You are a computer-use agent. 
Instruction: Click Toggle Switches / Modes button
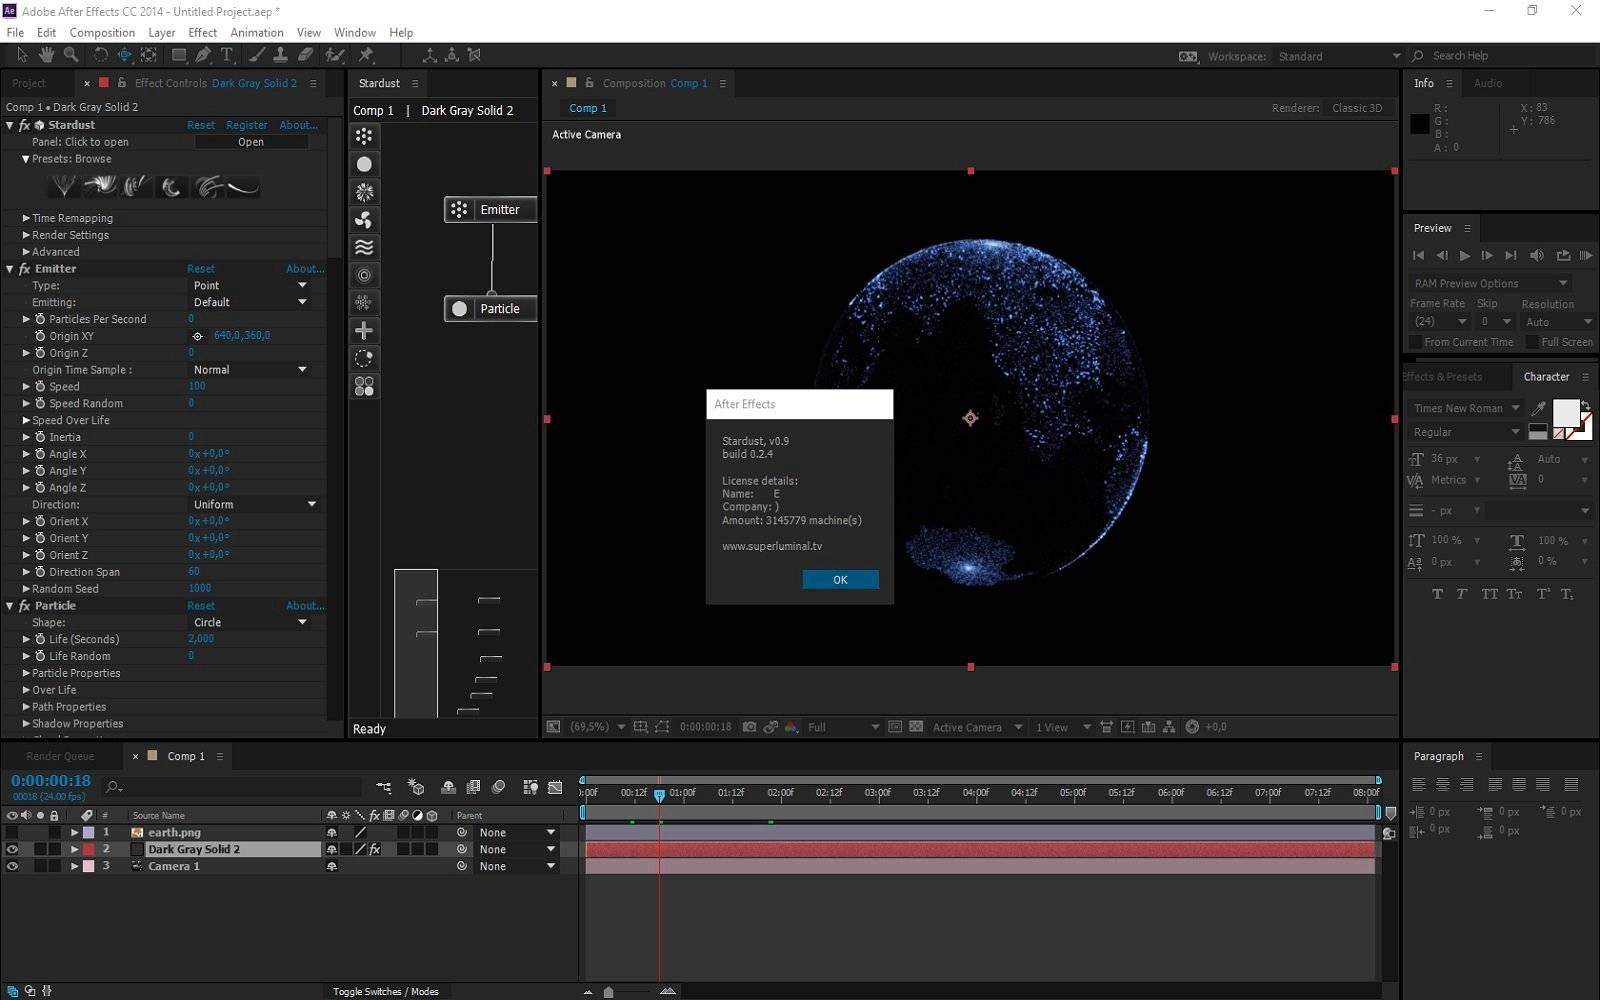(x=386, y=991)
